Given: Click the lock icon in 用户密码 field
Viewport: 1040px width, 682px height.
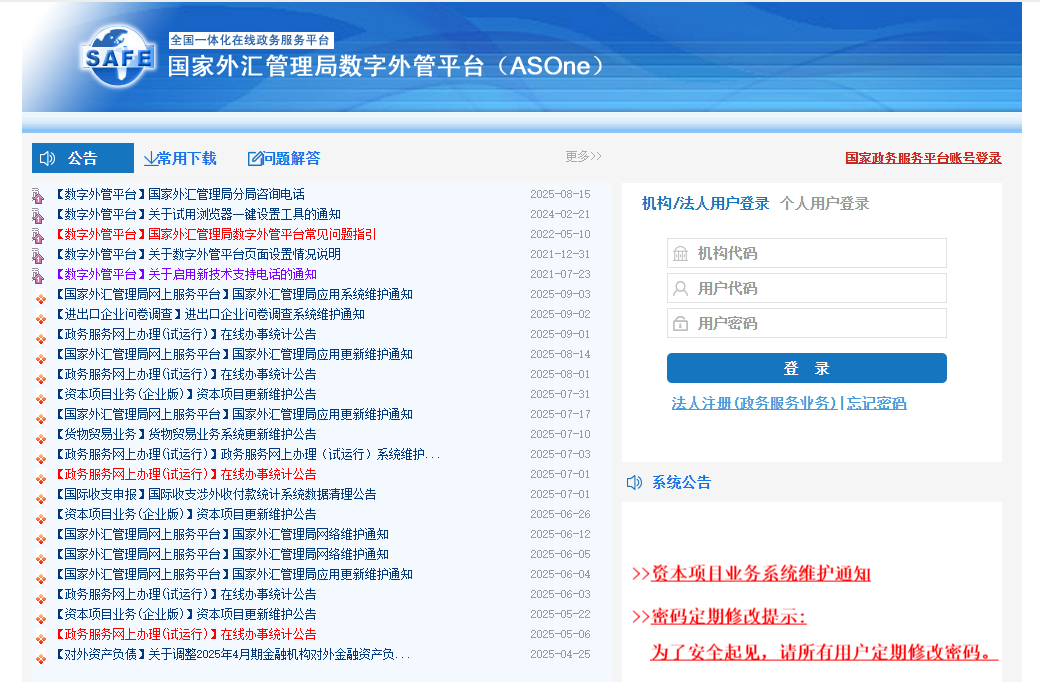Looking at the screenshot, I should click(681, 323).
